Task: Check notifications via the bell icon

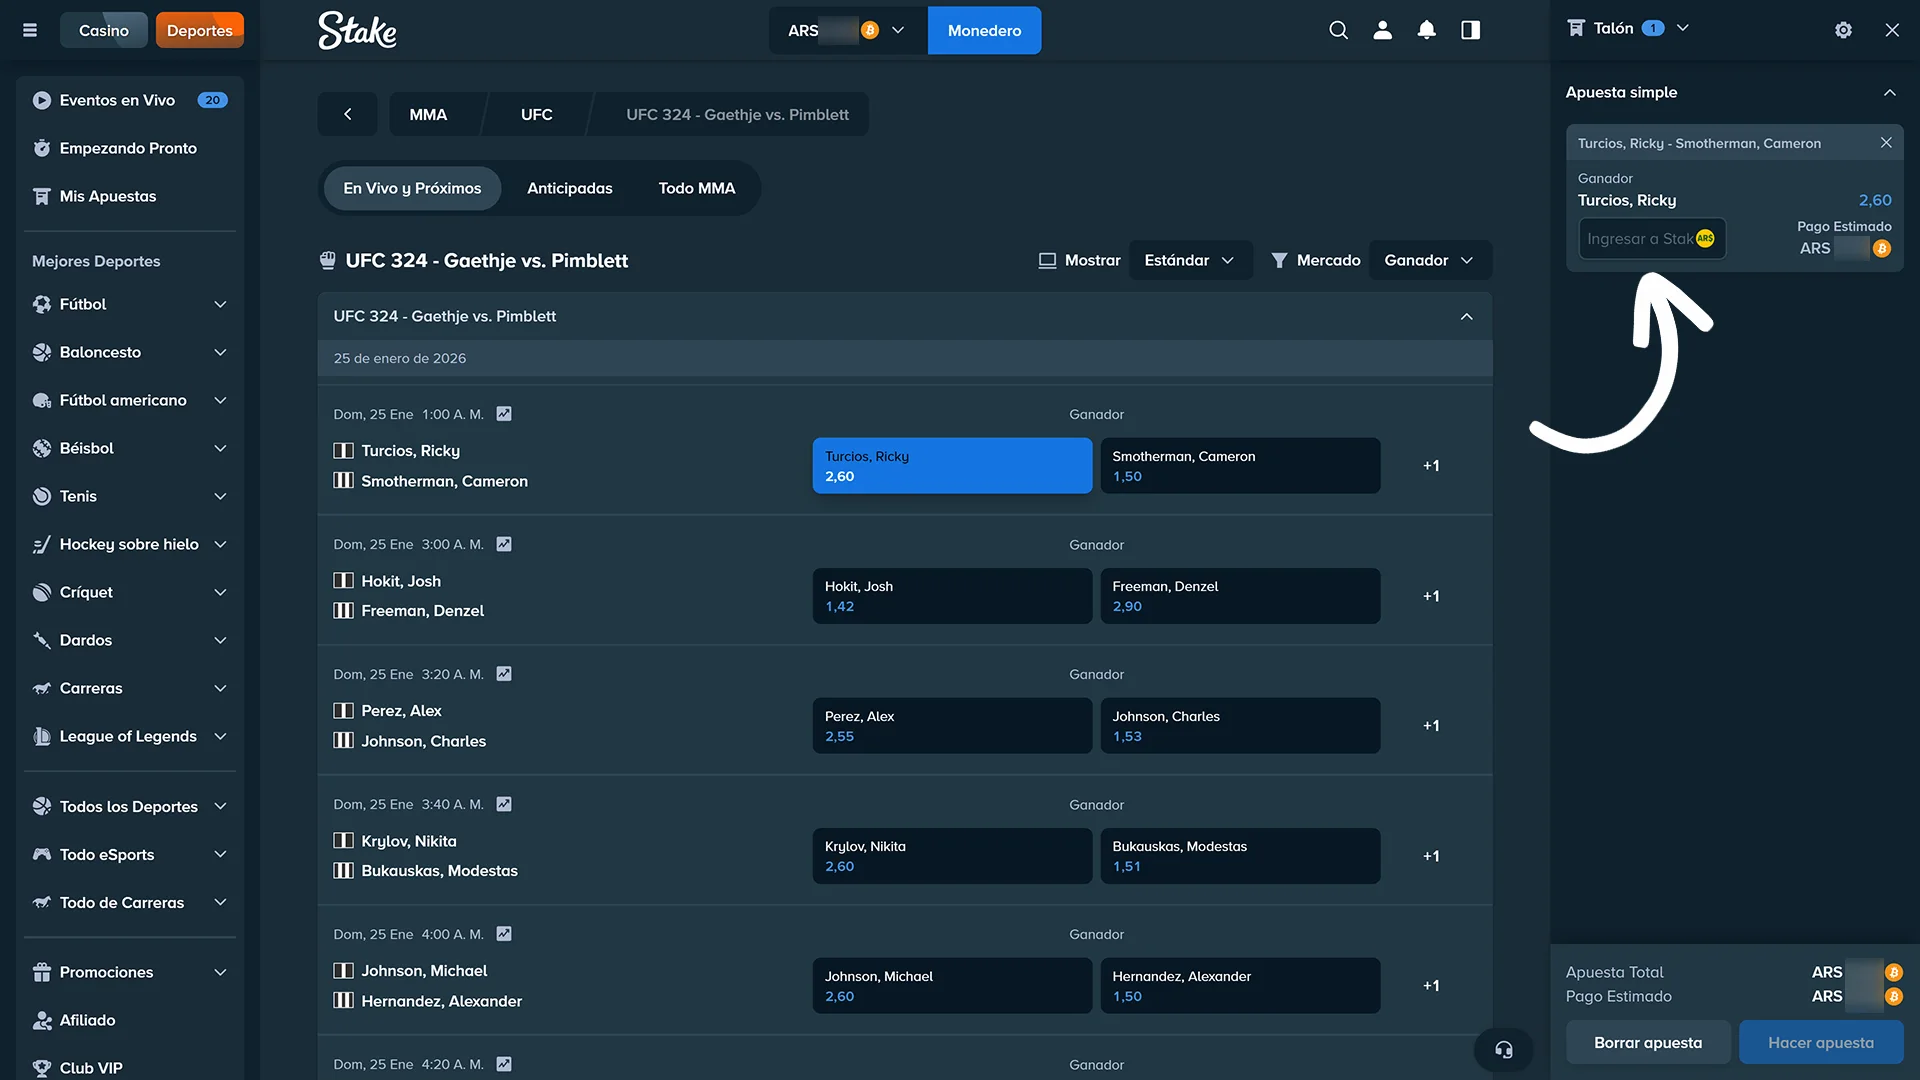Action: [x=1426, y=30]
